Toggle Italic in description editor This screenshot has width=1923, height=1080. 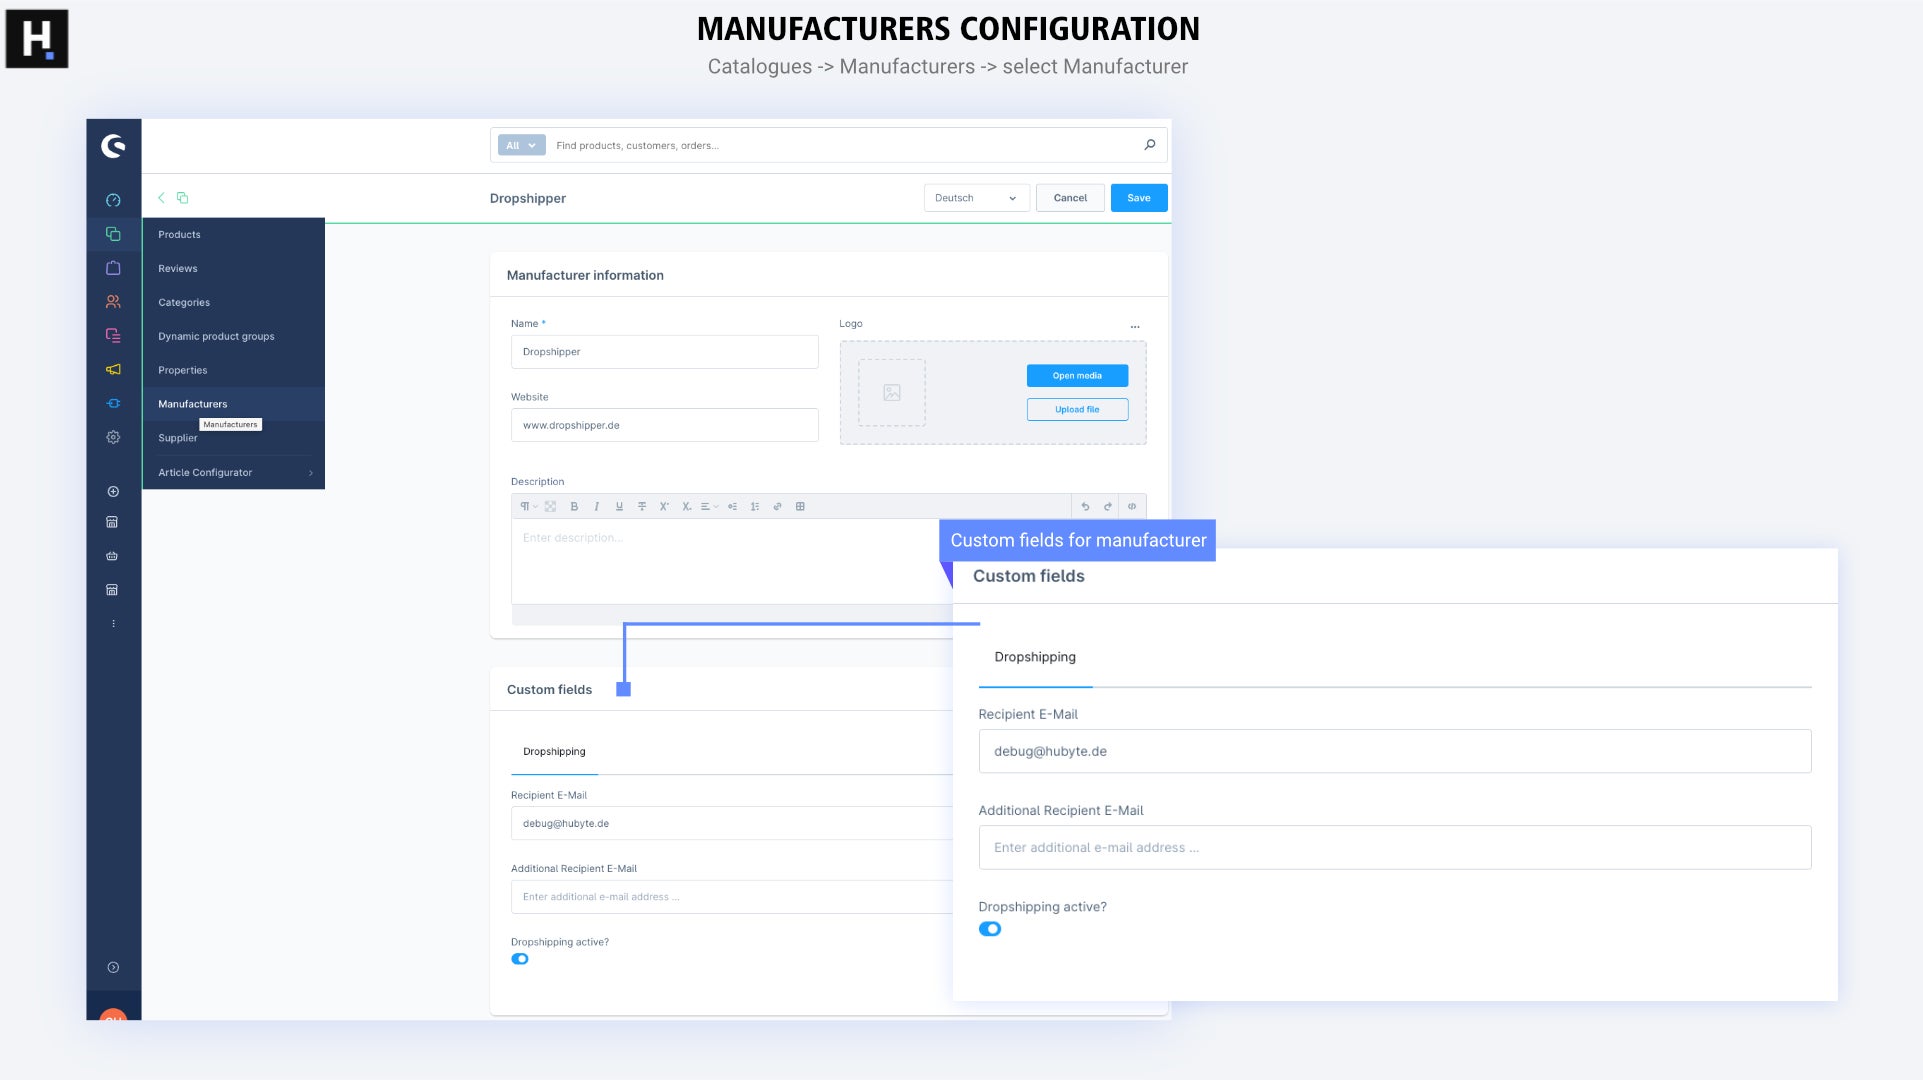coord(597,507)
